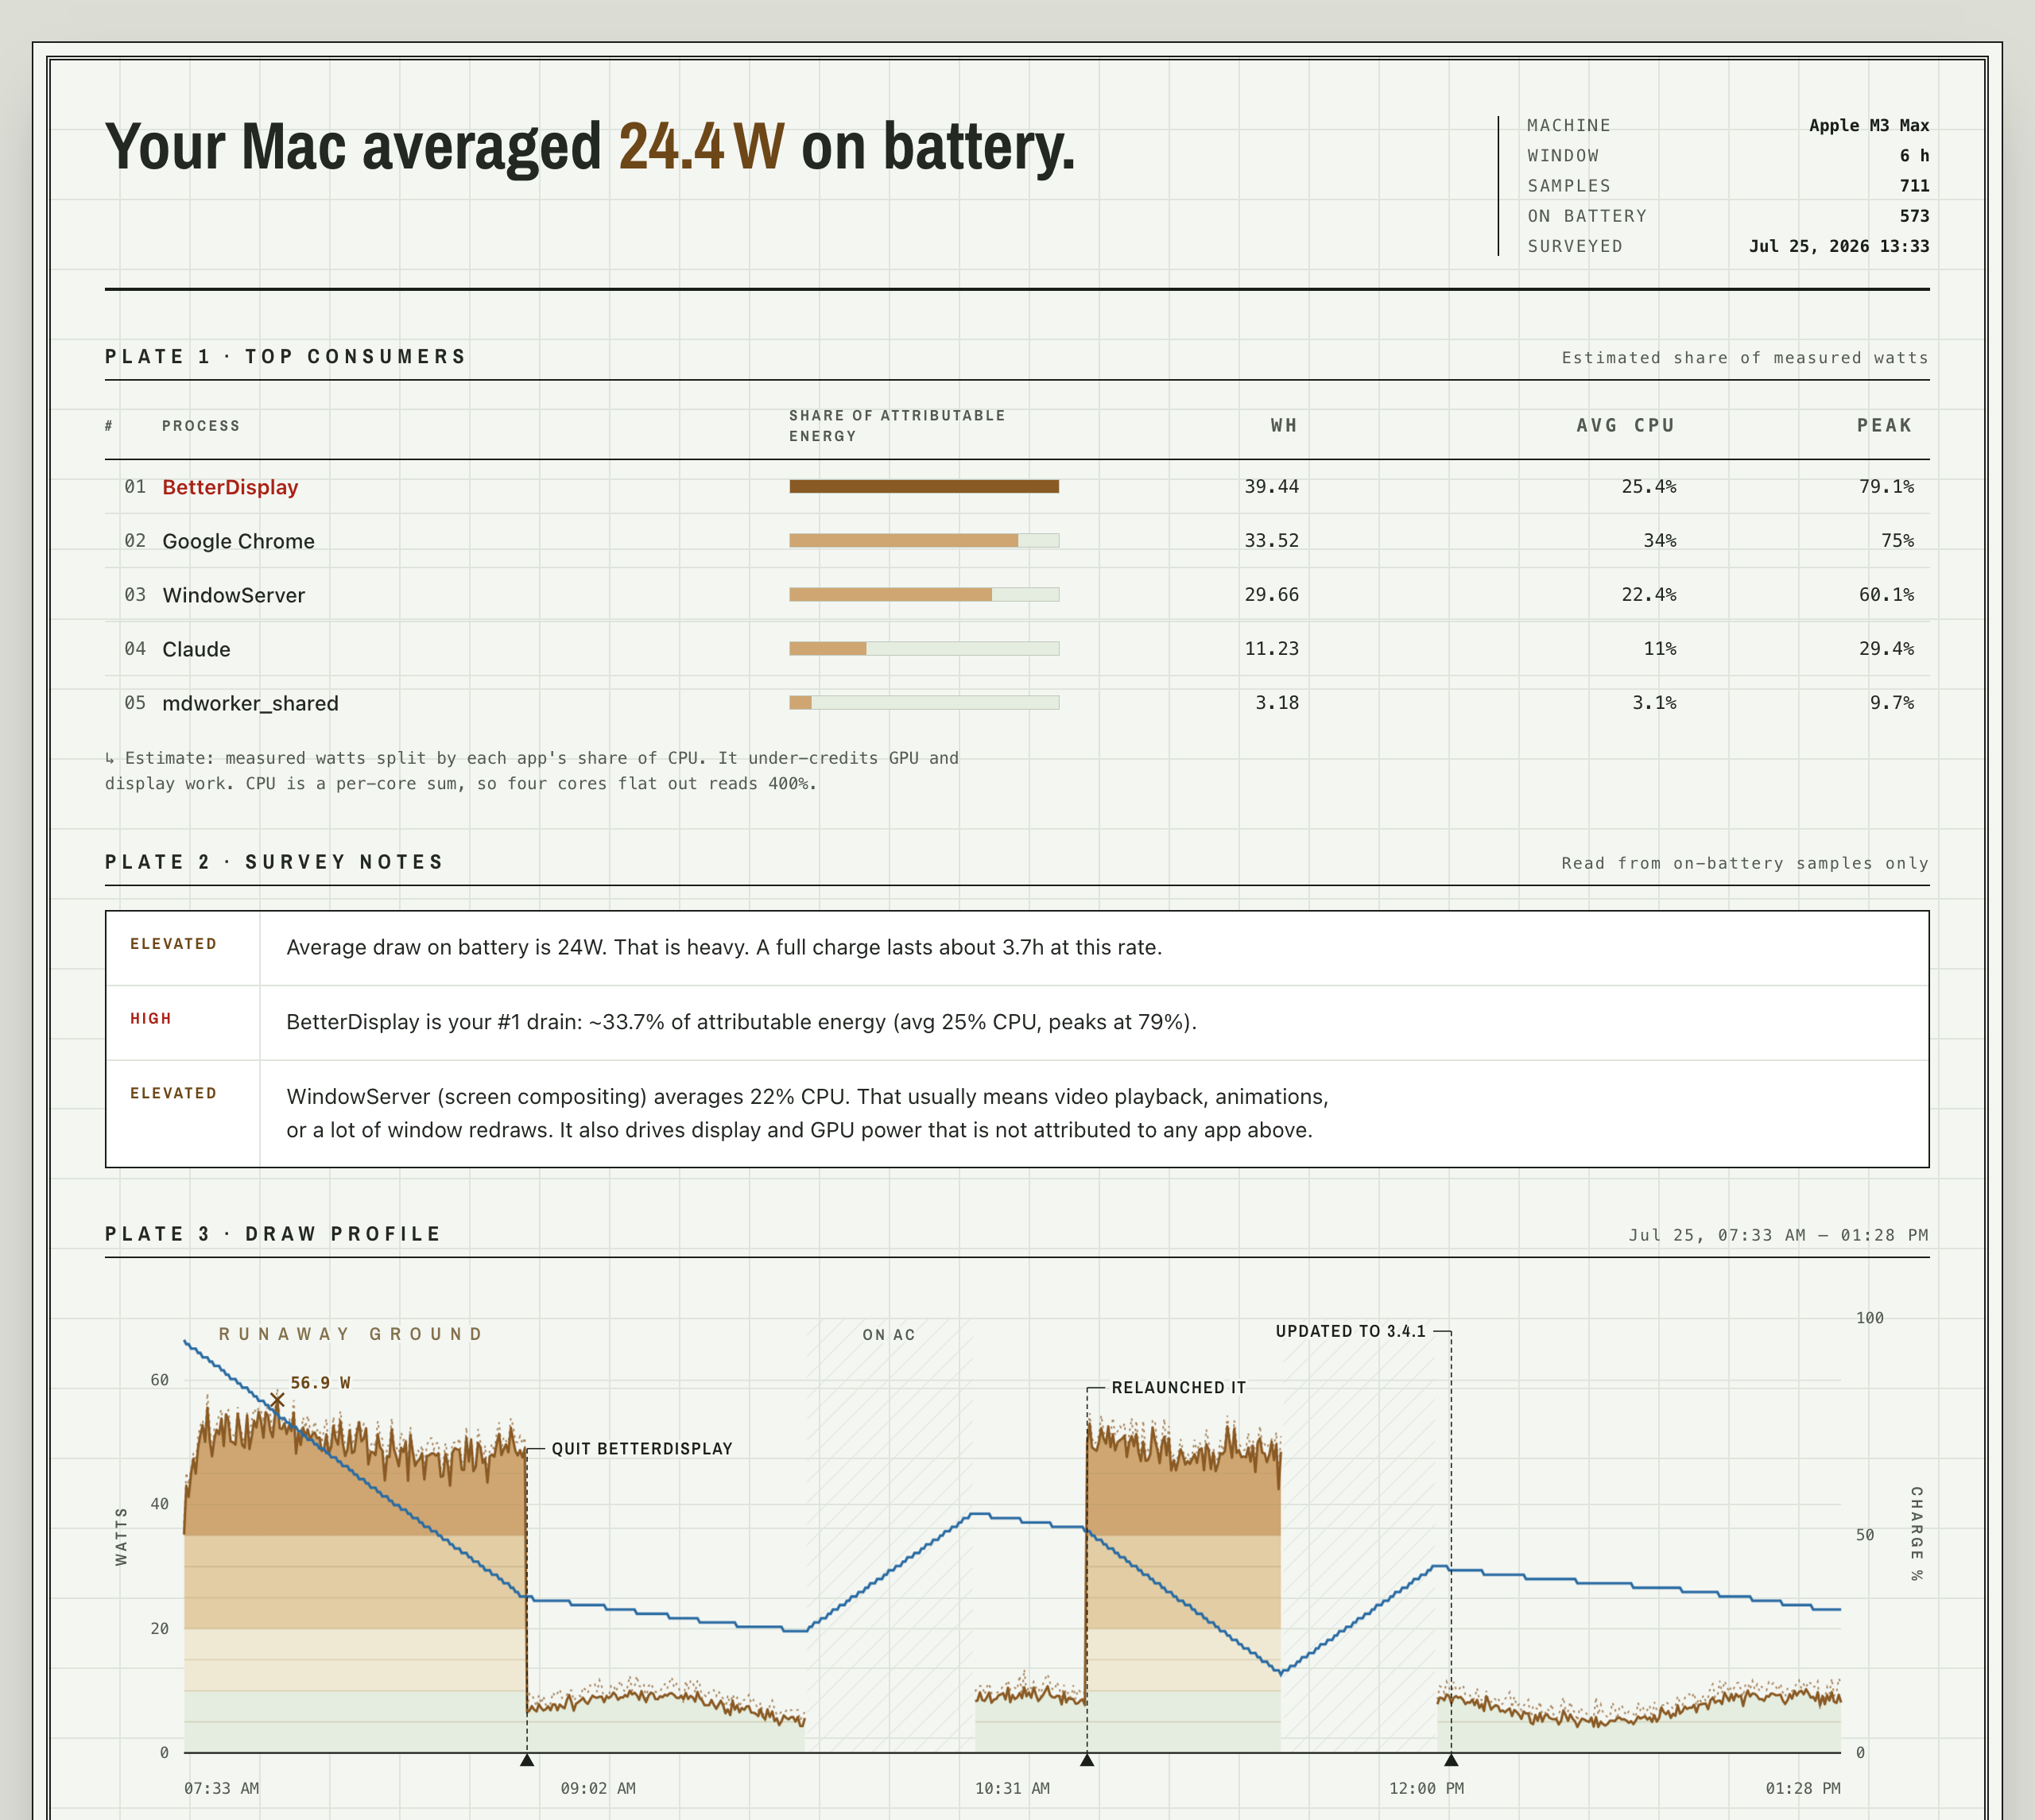Click the 56.9 W peak cross marker
Screen dimensions: 2035x1820
tap(277, 1400)
